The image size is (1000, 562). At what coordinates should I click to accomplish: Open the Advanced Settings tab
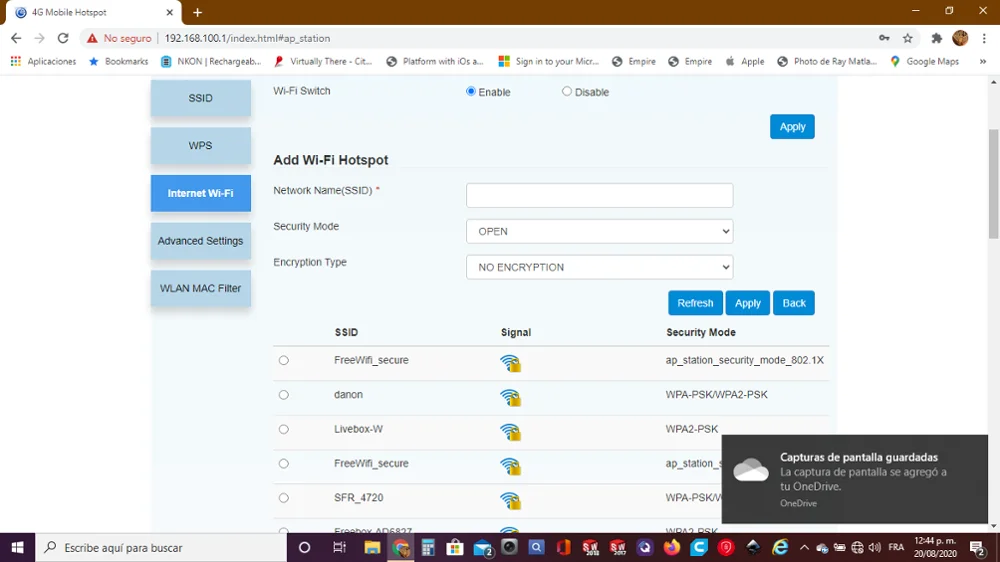(x=200, y=240)
